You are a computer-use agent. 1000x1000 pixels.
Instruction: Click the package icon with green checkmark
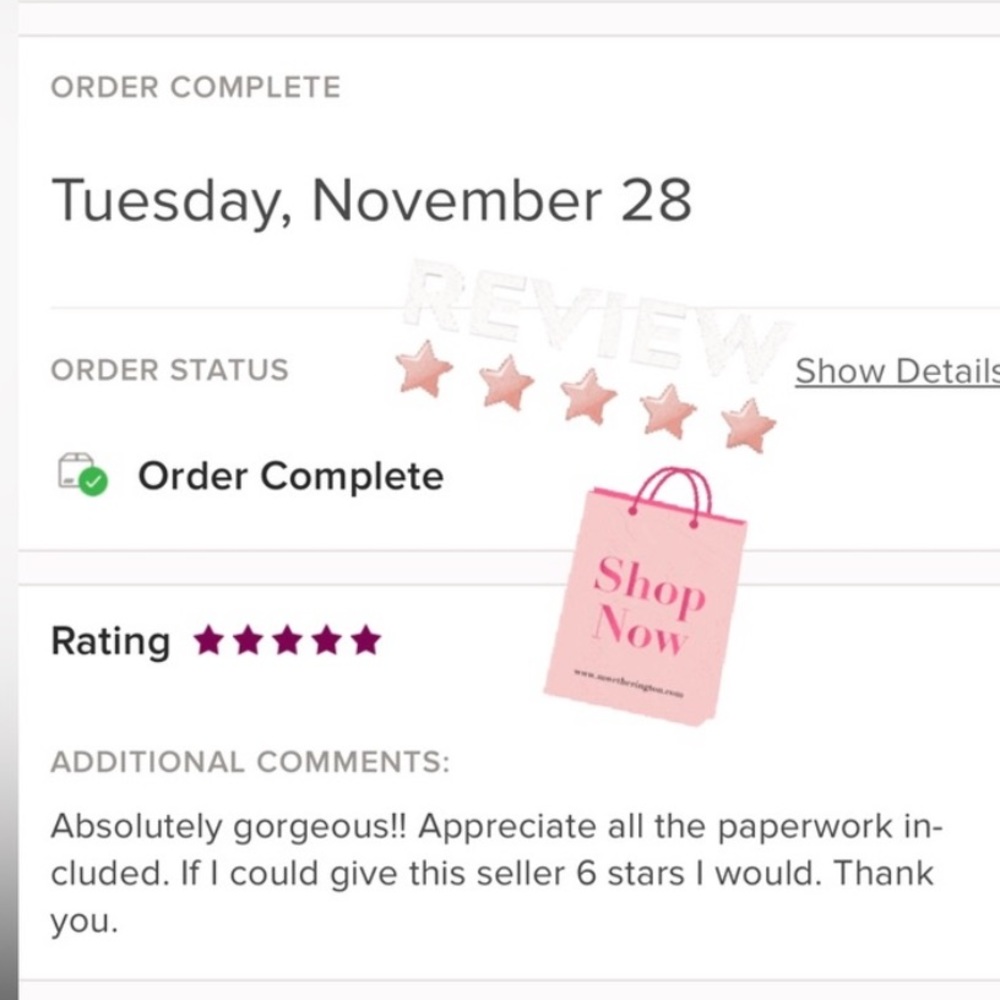pos(83,474)
